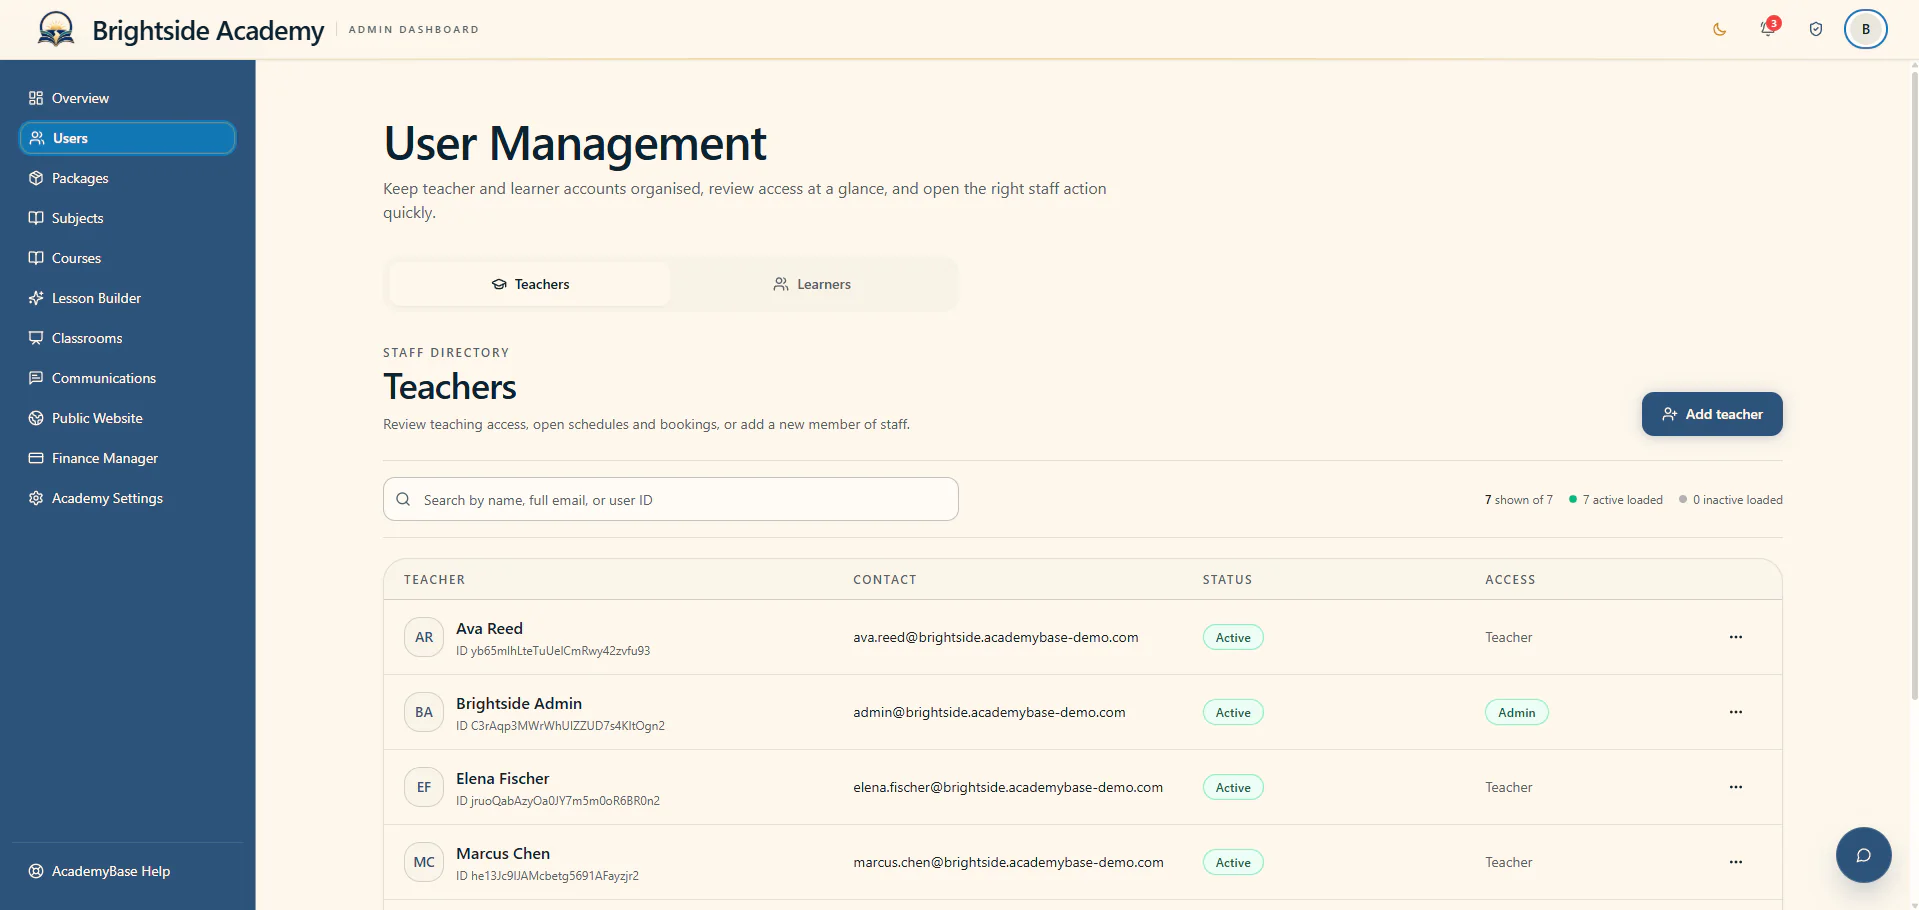Click Ava Reed's Active status badge

(x=1233, y=637)
